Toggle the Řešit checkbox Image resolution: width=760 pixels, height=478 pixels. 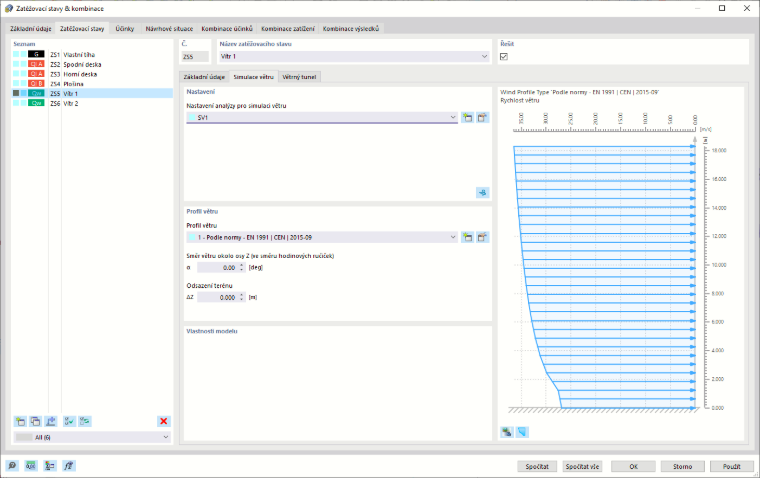click(504, 57)
